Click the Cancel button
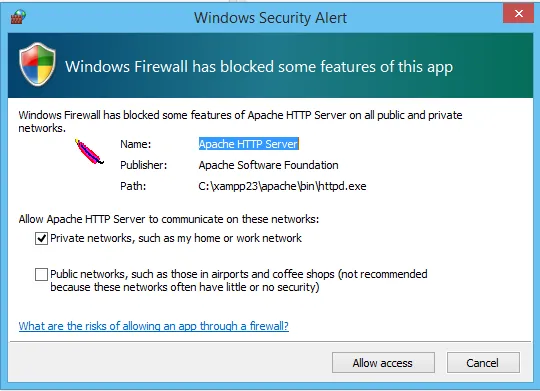The image size is (540, 391). coord(483,363)
